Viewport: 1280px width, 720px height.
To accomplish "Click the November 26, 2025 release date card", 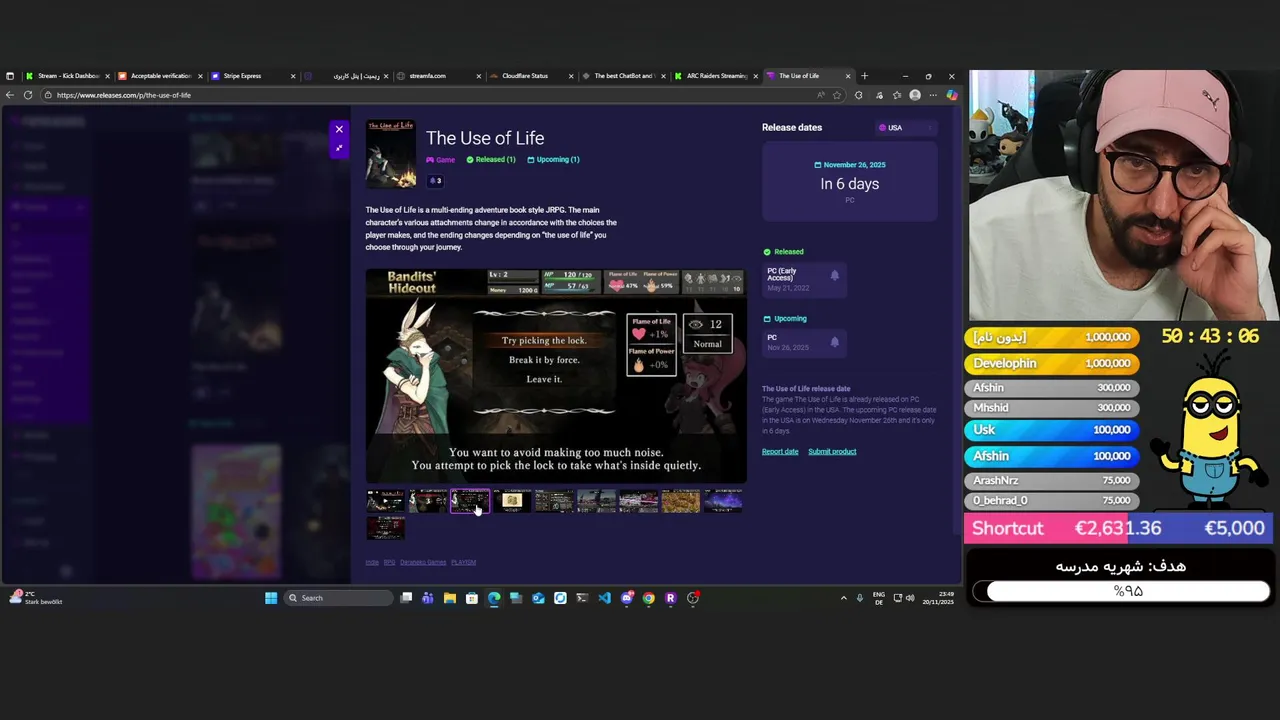I will click(x=850, y=182).
